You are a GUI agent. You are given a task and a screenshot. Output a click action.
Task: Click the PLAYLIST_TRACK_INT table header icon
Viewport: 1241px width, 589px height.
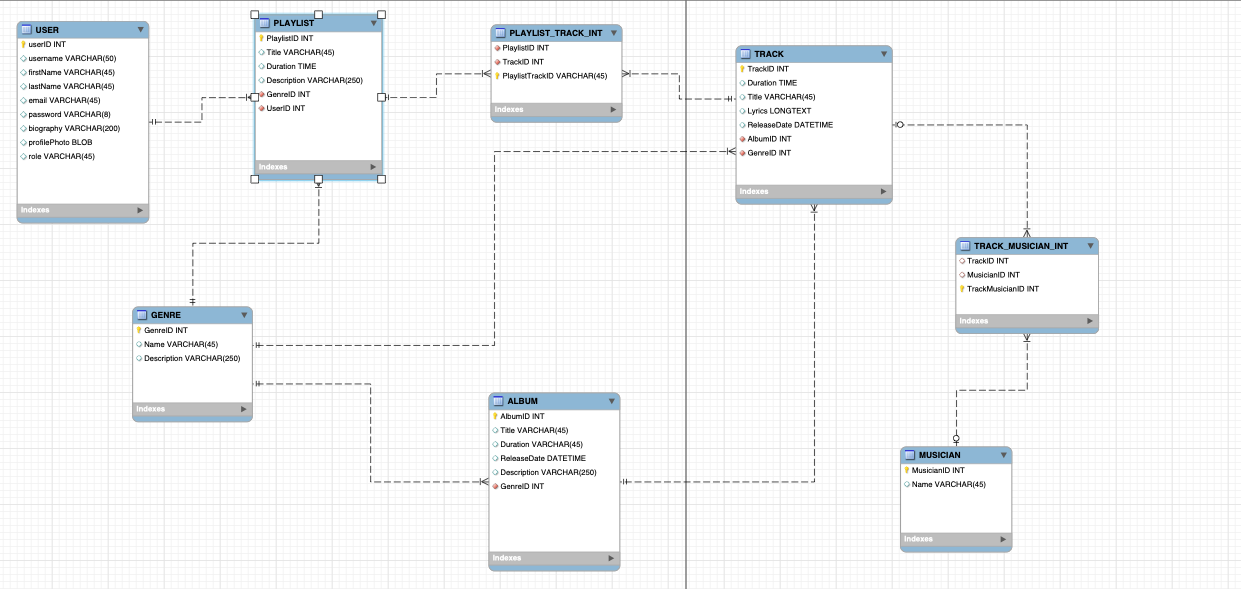coord(500,33)
